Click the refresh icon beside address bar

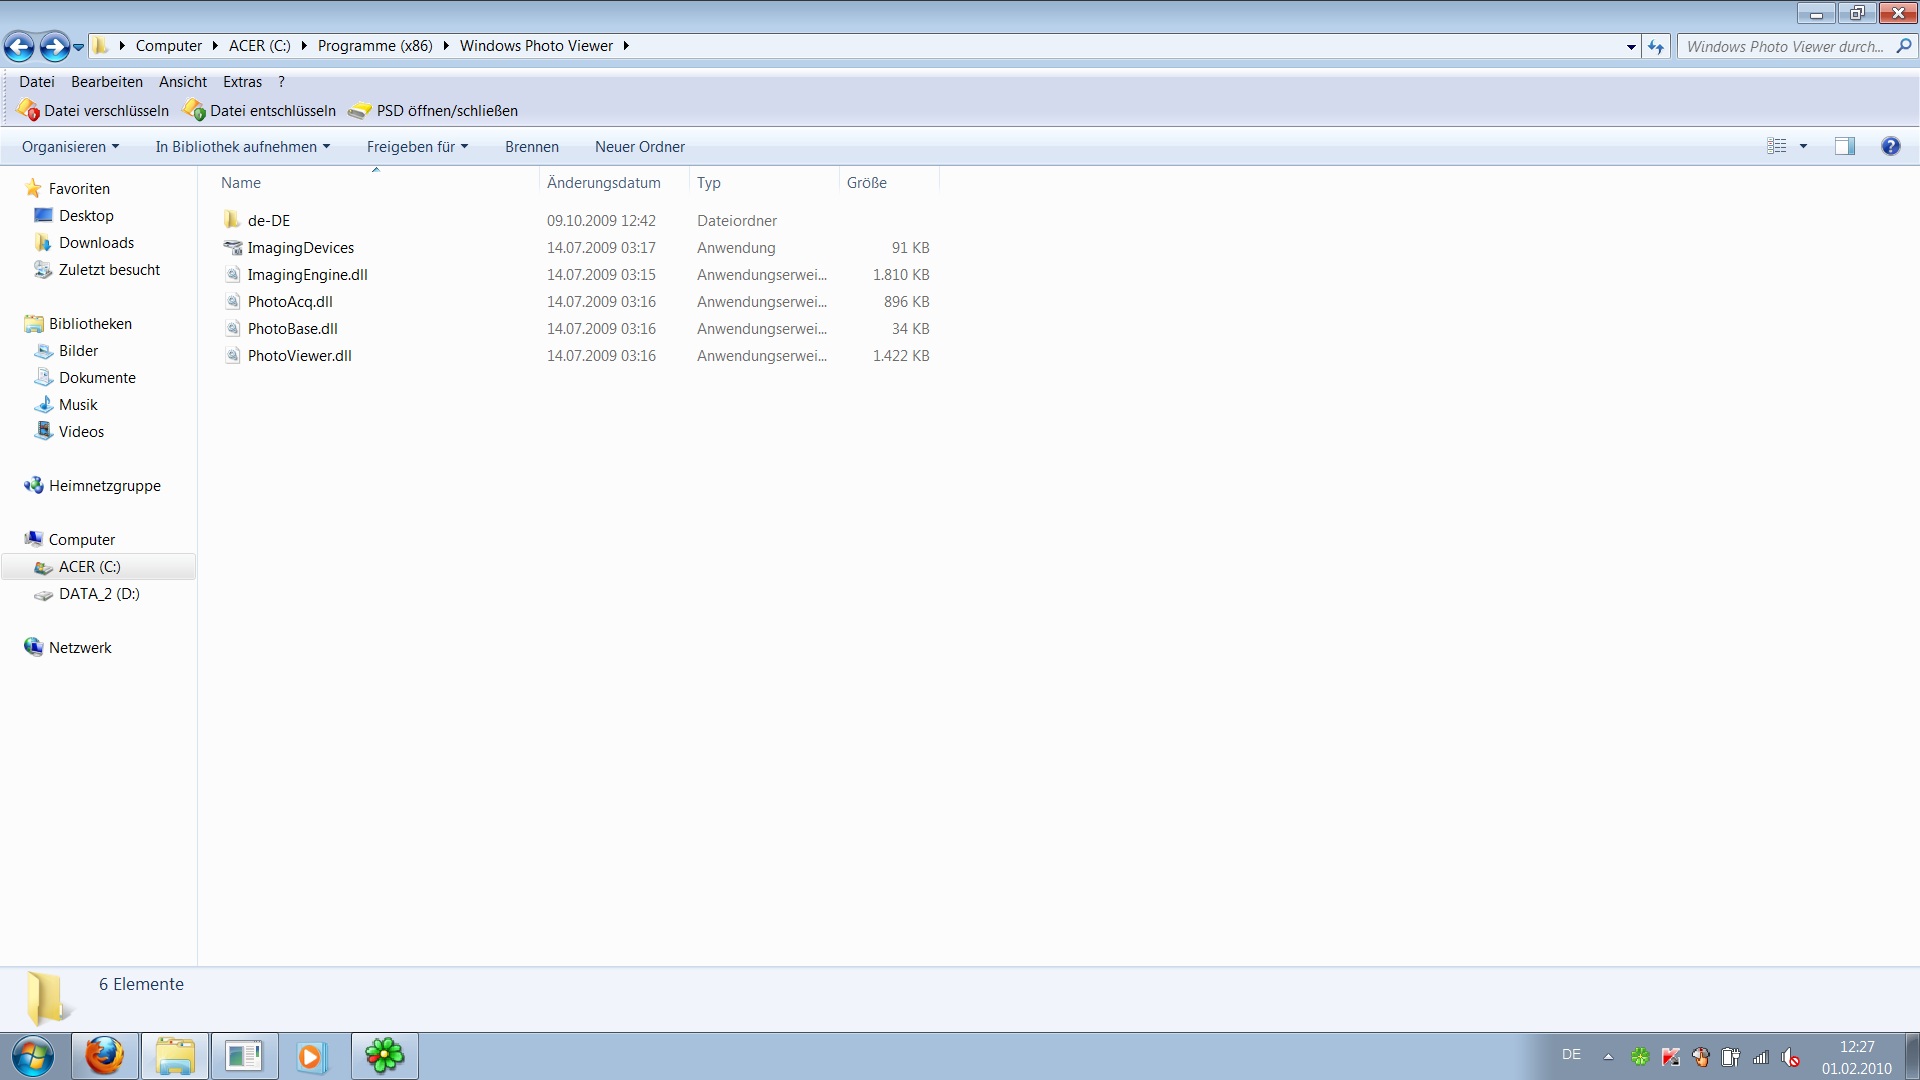pos(1656,47)
